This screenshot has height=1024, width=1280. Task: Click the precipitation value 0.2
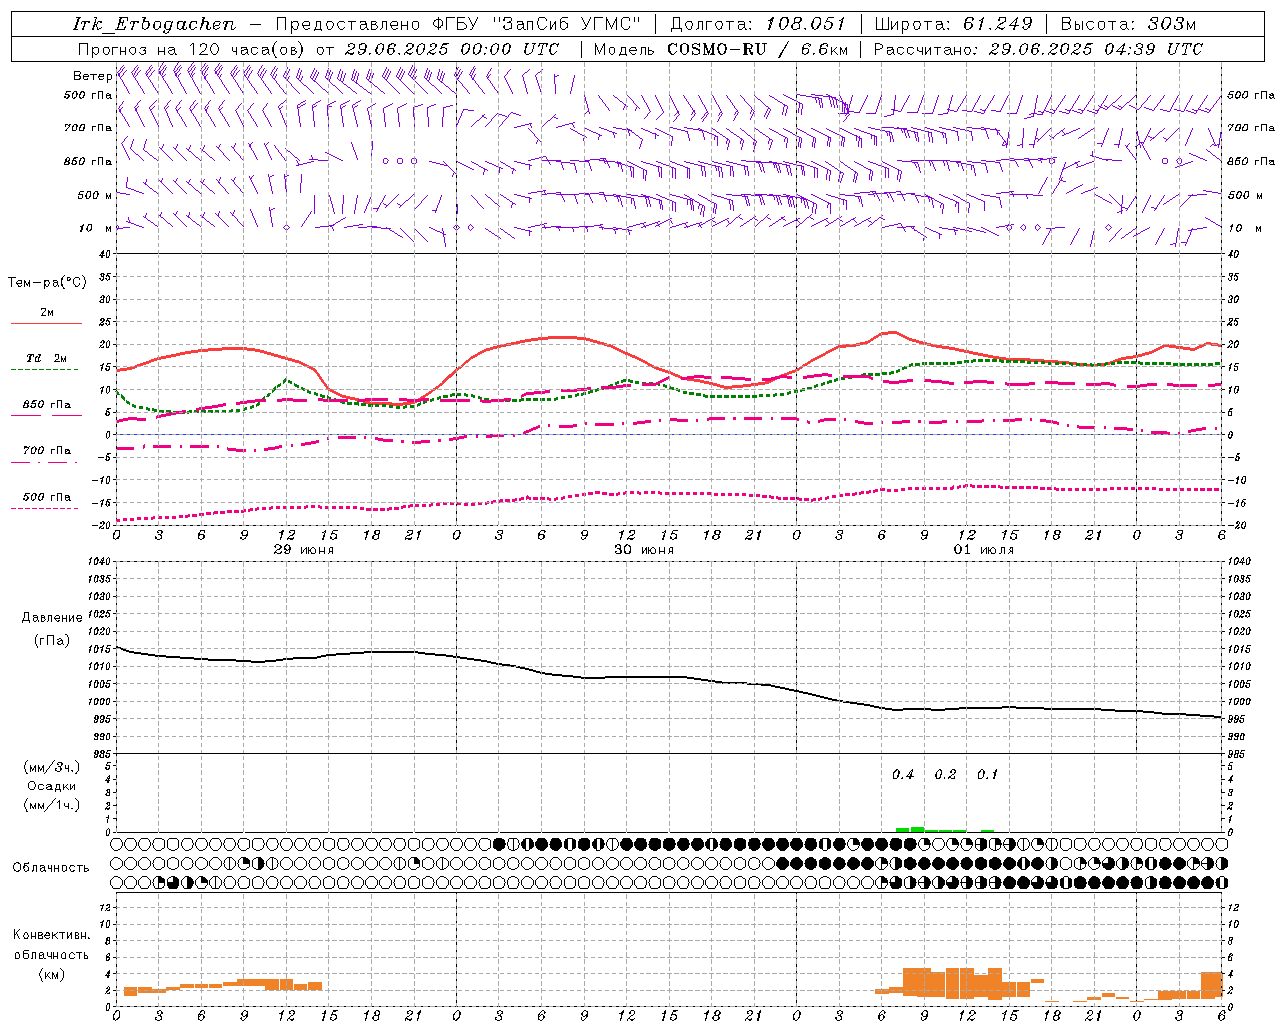945,774
